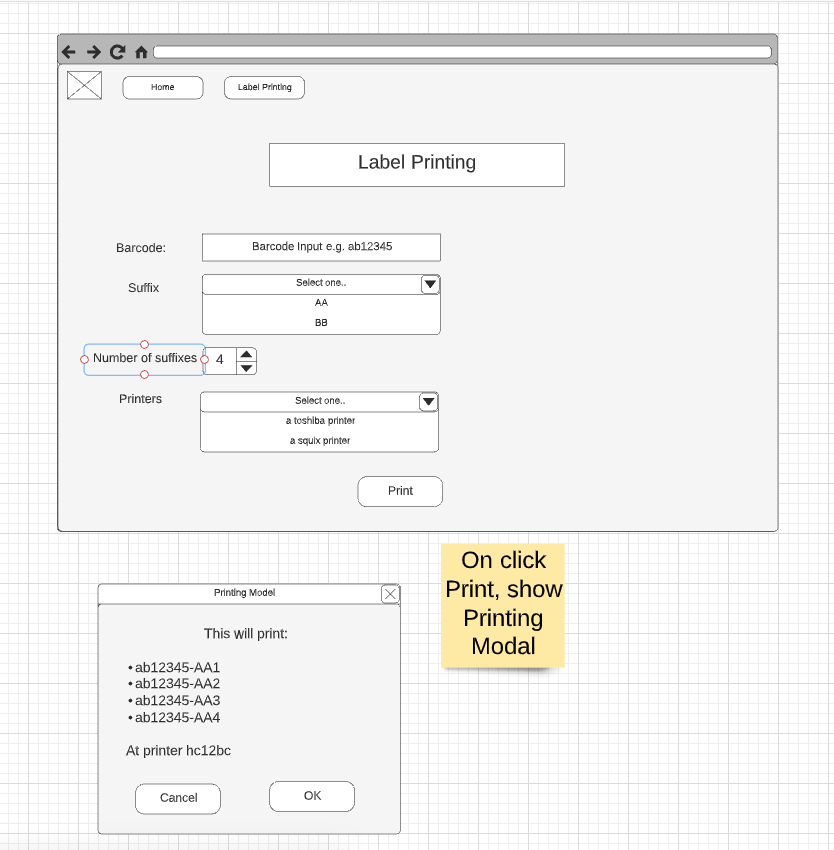Open the Printers dropdown arrow
This screenshot has height=850, width=834.
click(428, 401)
